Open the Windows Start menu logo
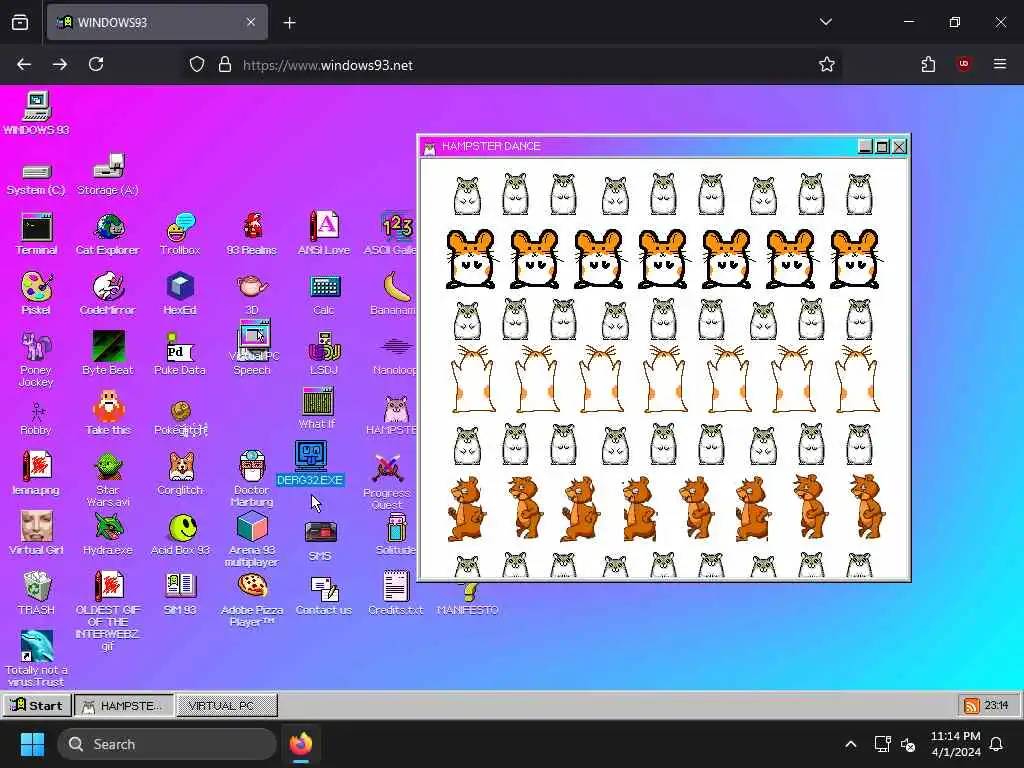Viewport: 1024px width, 768px height. pyautogui.click(x=32, y=744)
